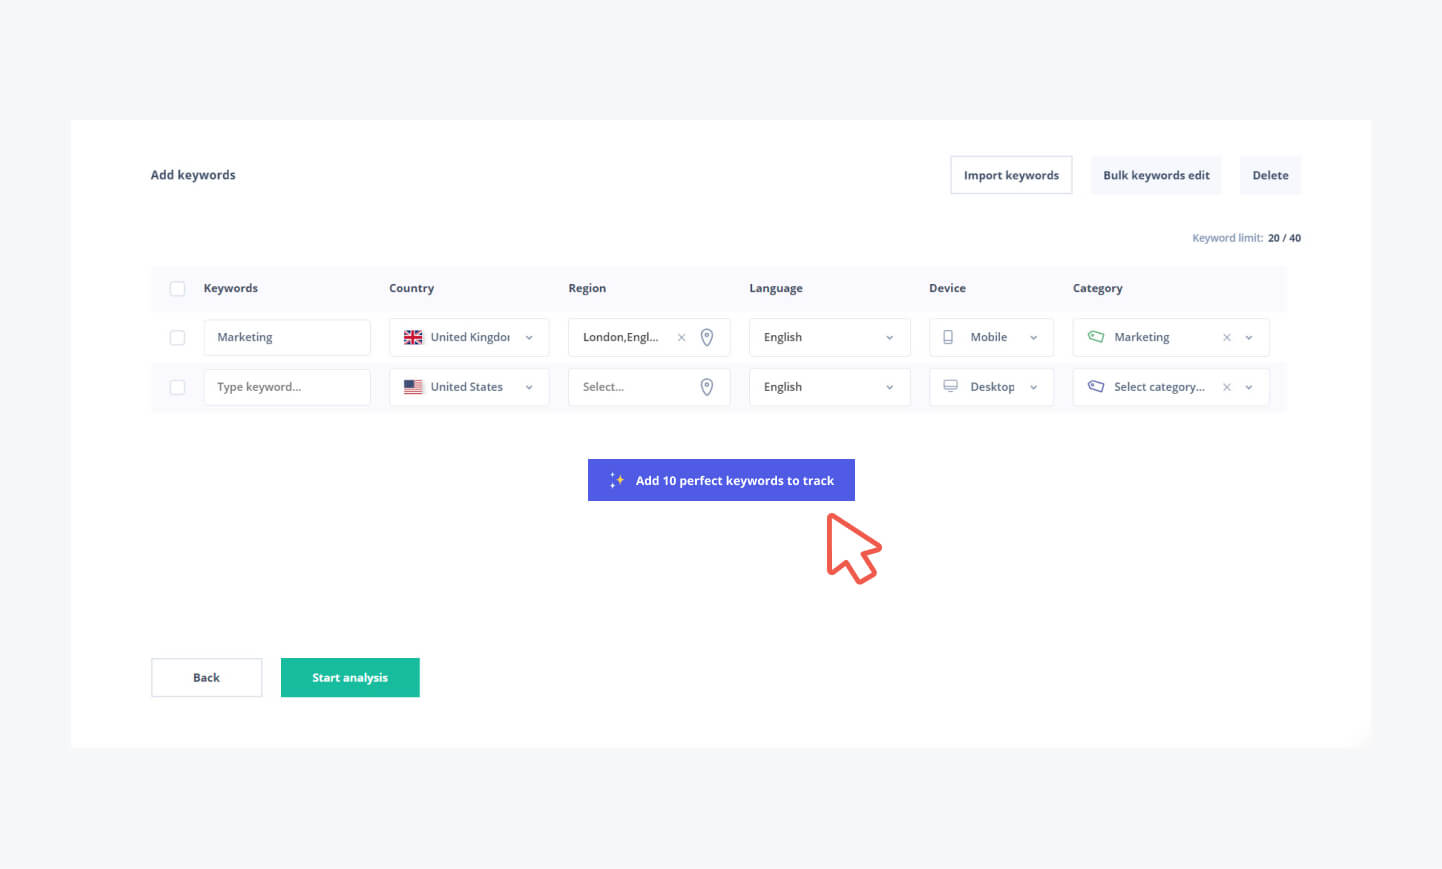
Task: Check the Marketing keyword row checkbox
Action: pyautogui.click(x=177, y=338)
